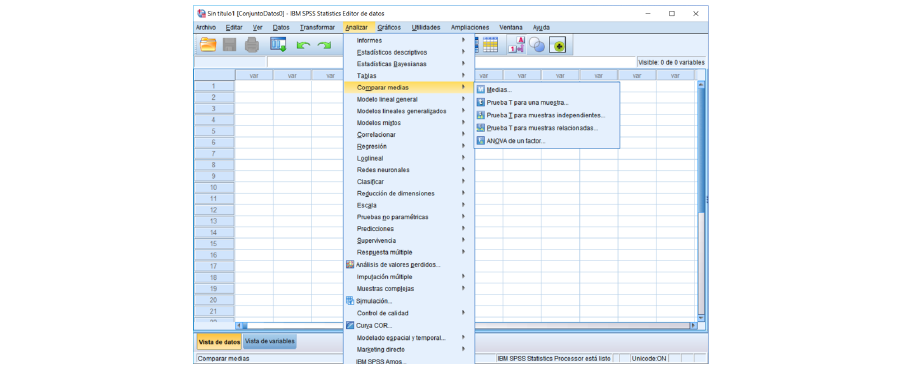This screenshot has width=900, height=371.
Task: Expand the Informes submenu arrow
Action: (463, 40)
